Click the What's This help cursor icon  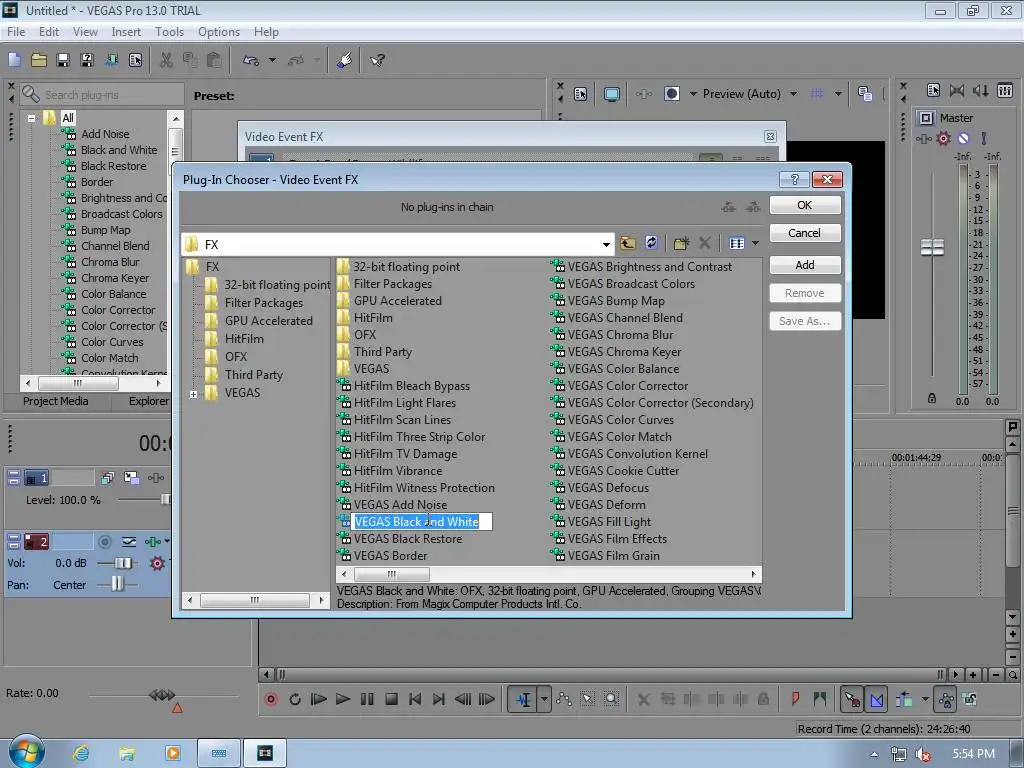tap(377, 60)
